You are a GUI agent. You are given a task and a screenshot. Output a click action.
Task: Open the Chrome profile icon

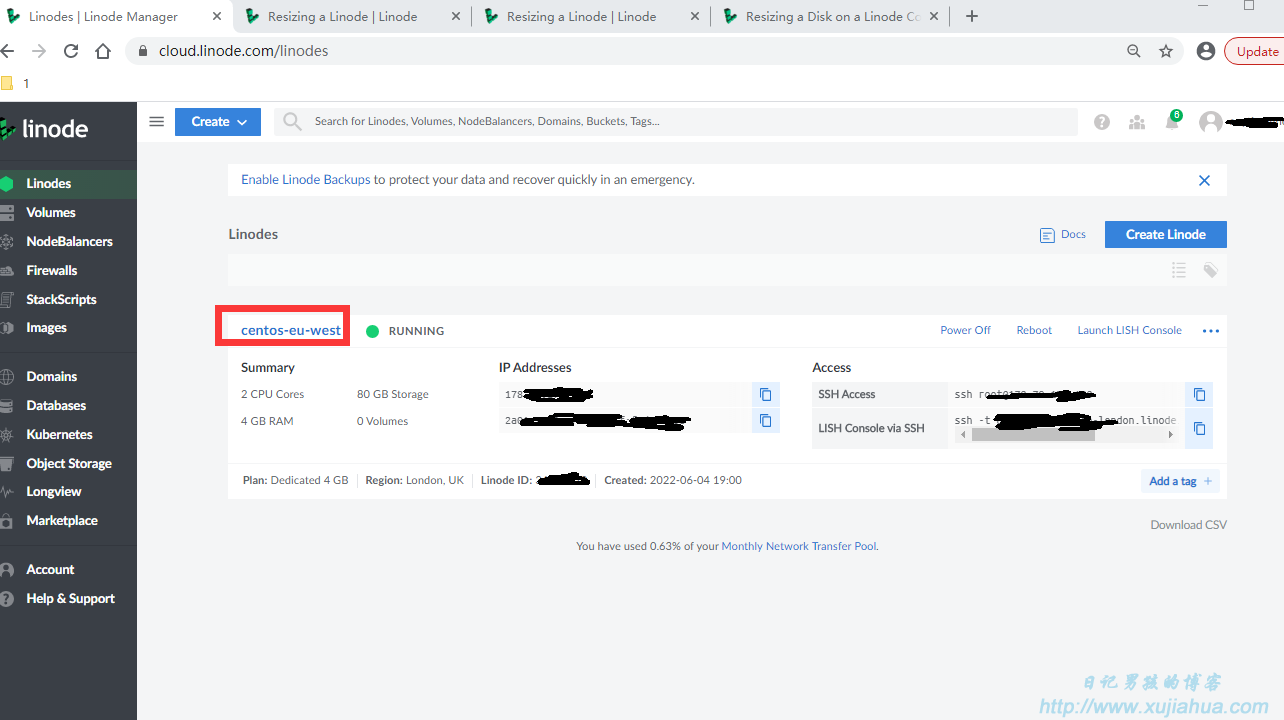1206,51
